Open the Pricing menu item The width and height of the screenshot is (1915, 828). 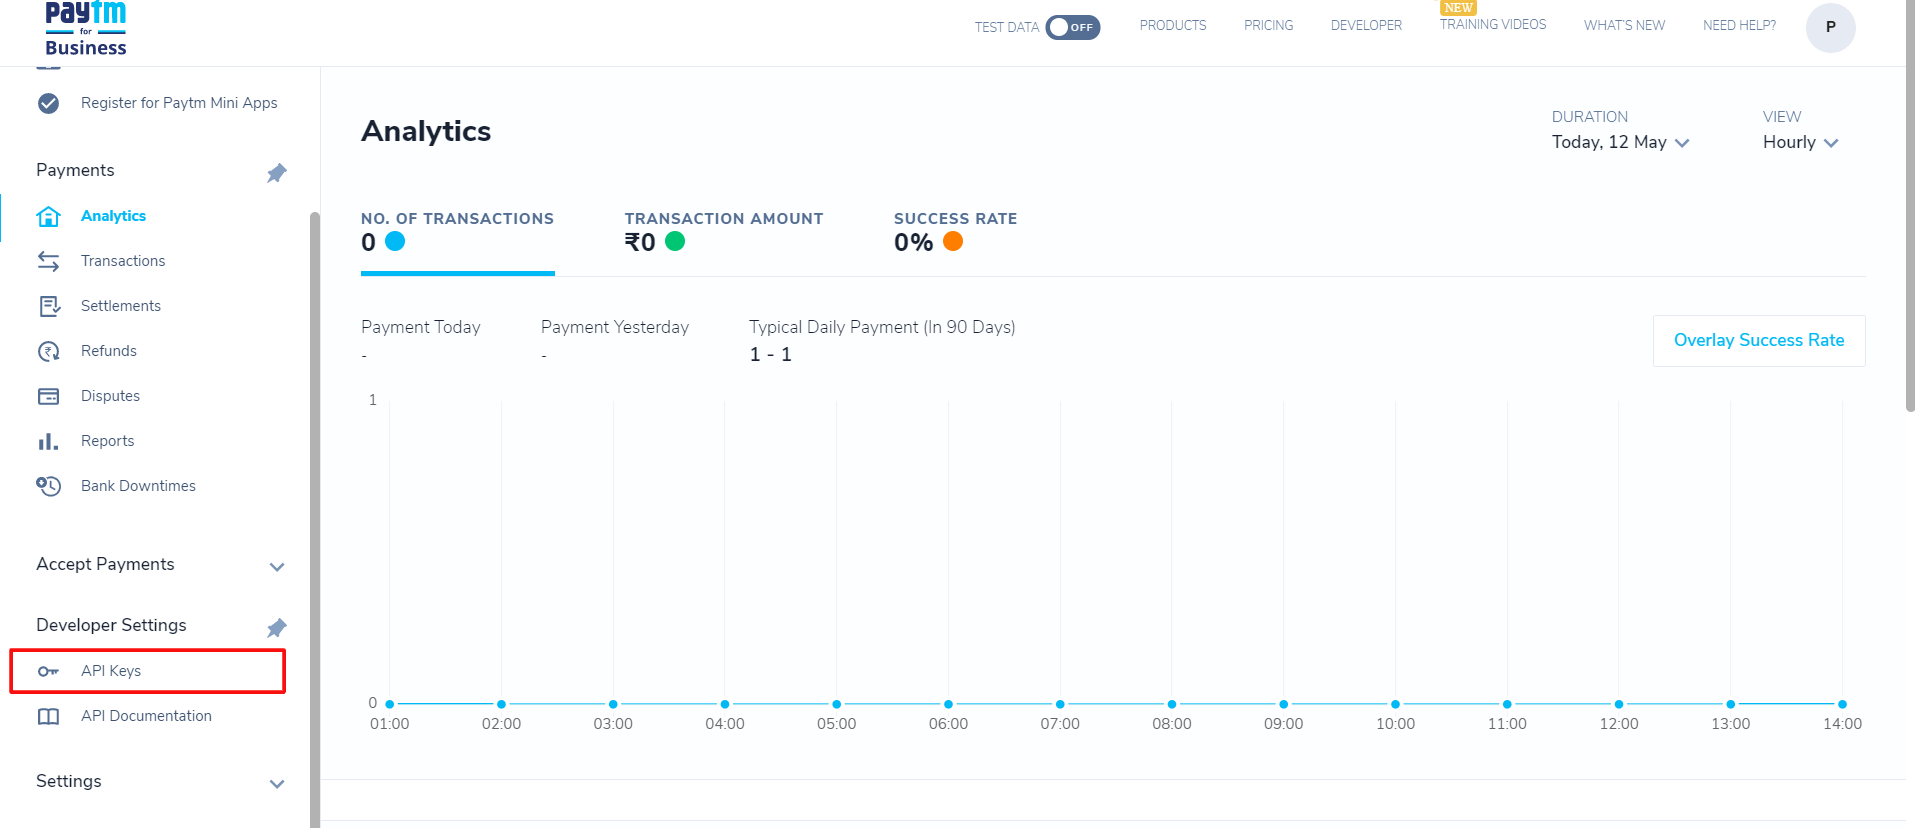[1268, 25]
